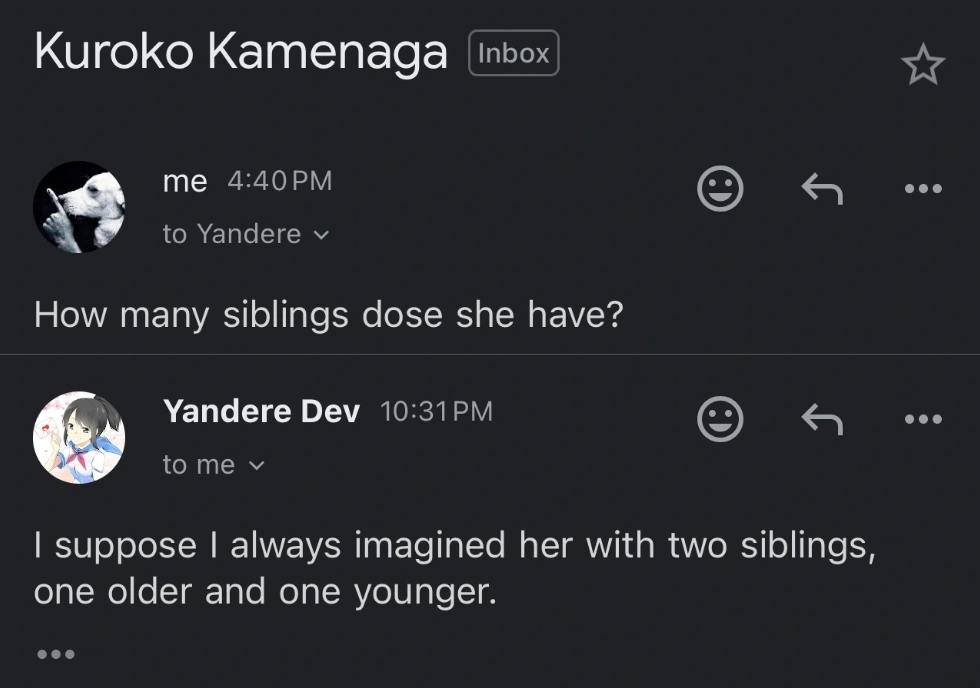Star the Kuroko Kamenaga conversation

[x=922, y=66]
